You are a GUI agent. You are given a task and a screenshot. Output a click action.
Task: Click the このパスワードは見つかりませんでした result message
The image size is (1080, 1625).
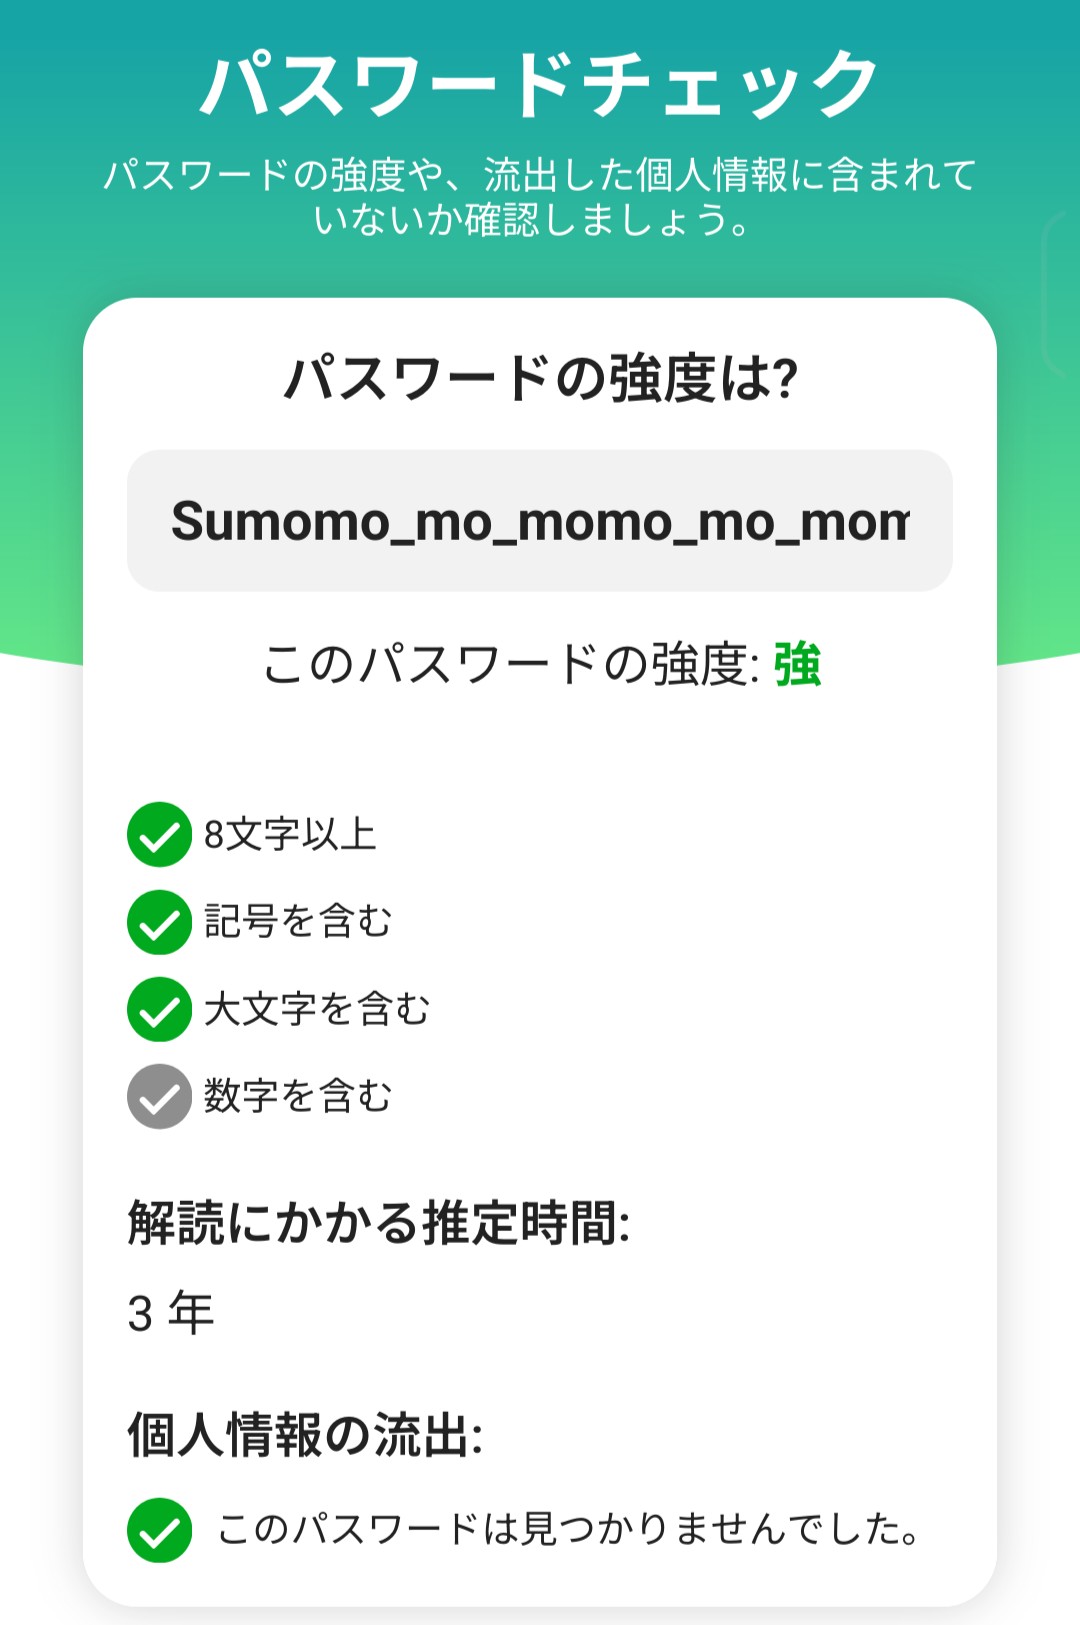(x=568, y=1530)
